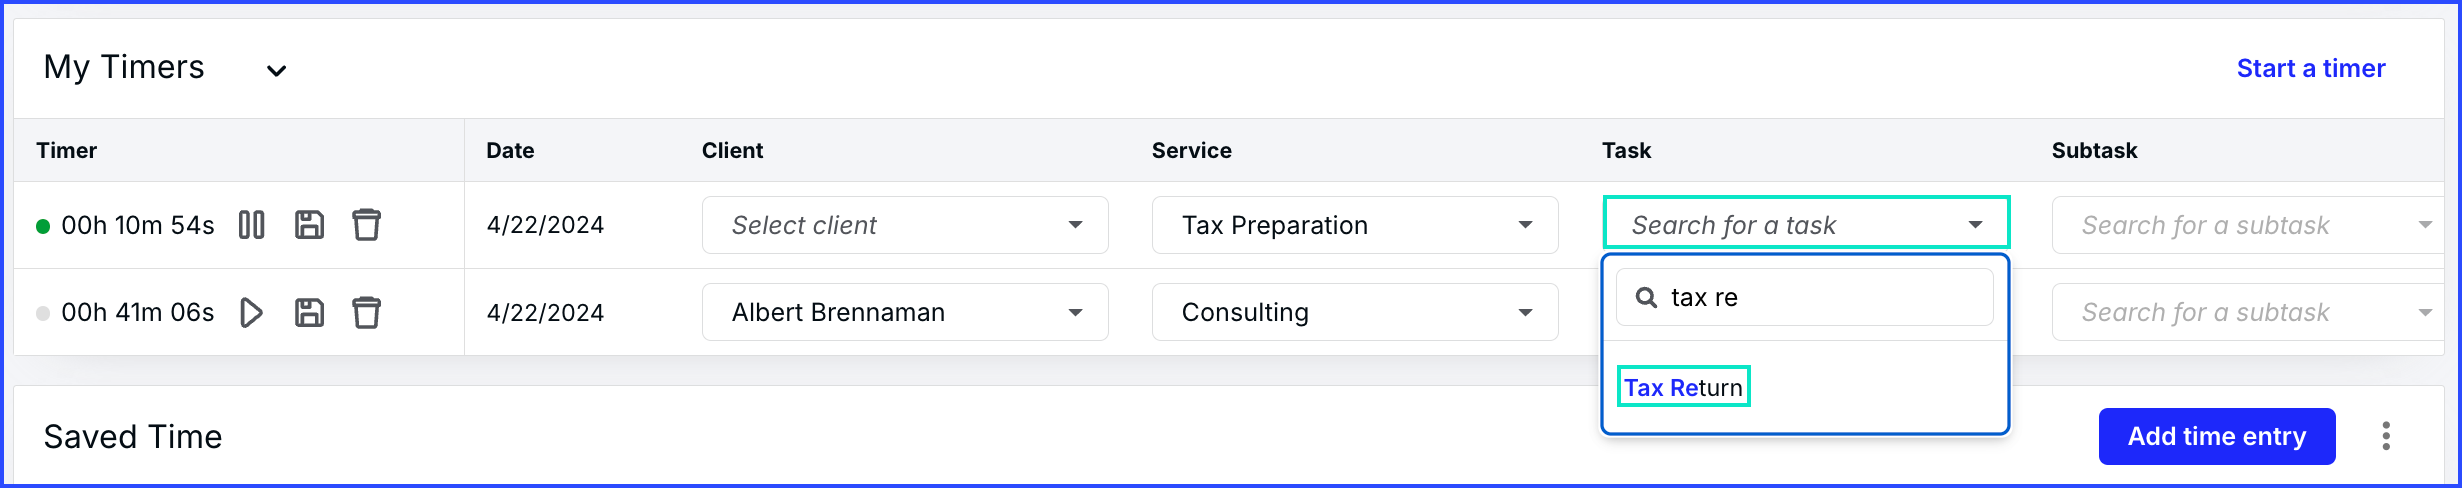Open the Tax Preparation service dropdown
This screenshot has height=488, width=2462.
coord(1355,225)
